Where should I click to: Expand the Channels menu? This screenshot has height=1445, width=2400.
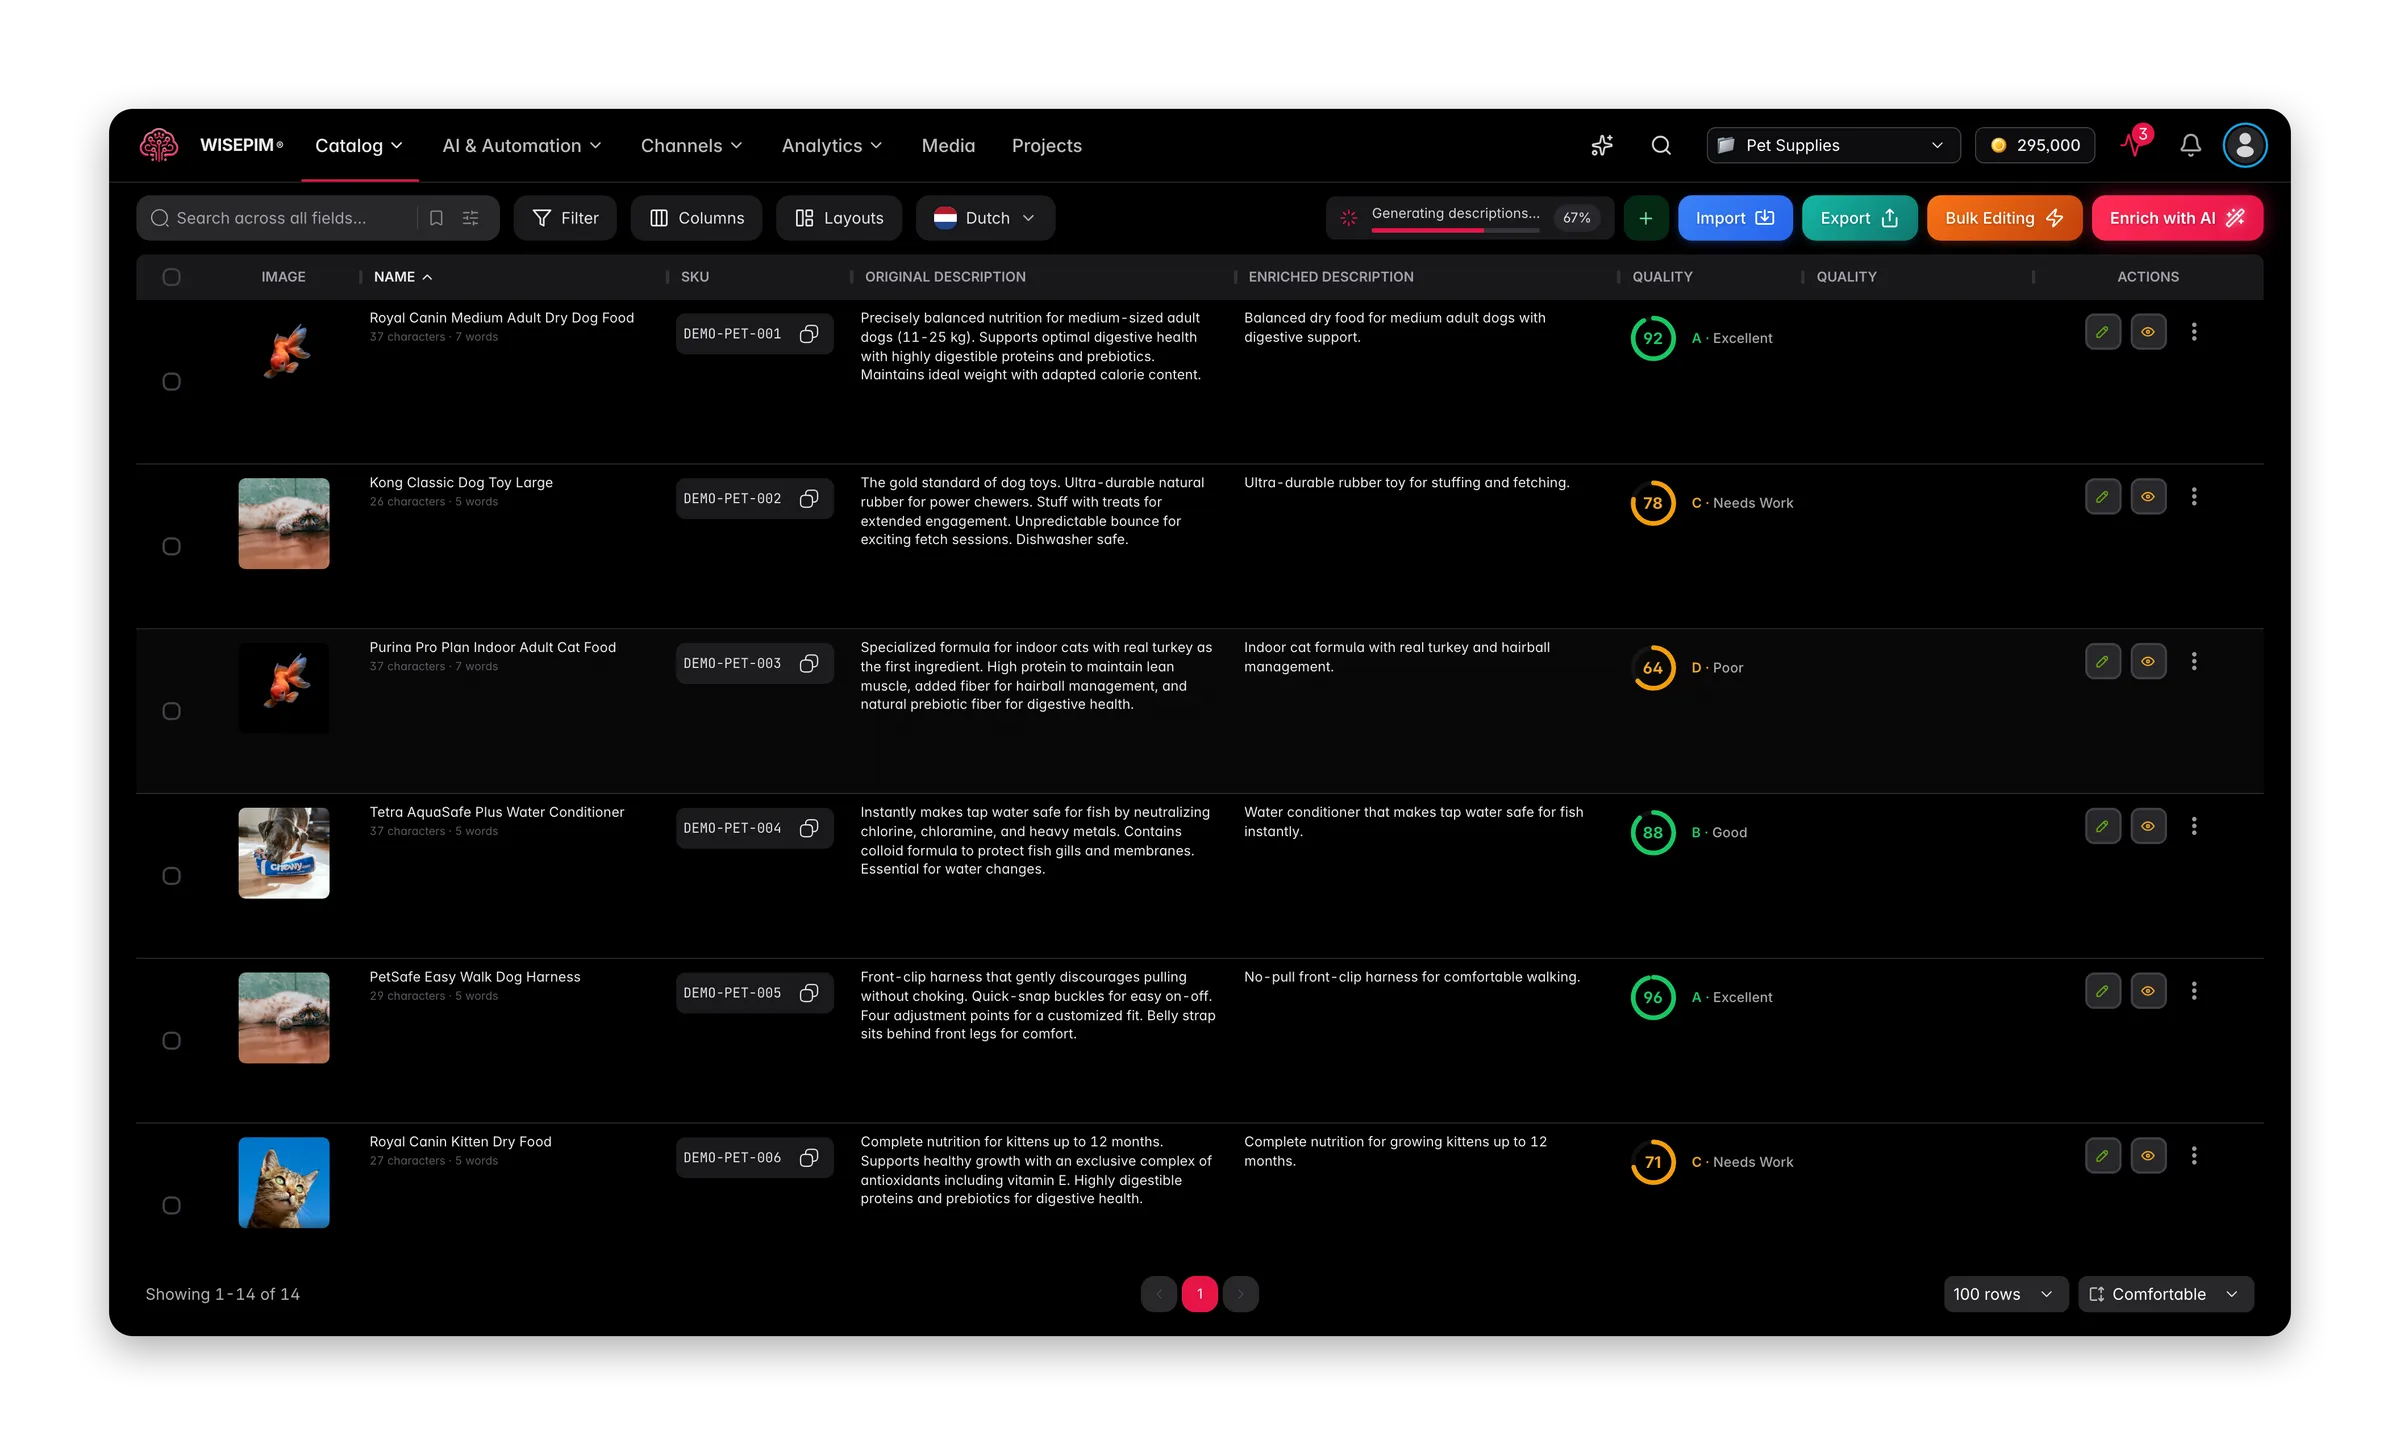tap(692, 146)
